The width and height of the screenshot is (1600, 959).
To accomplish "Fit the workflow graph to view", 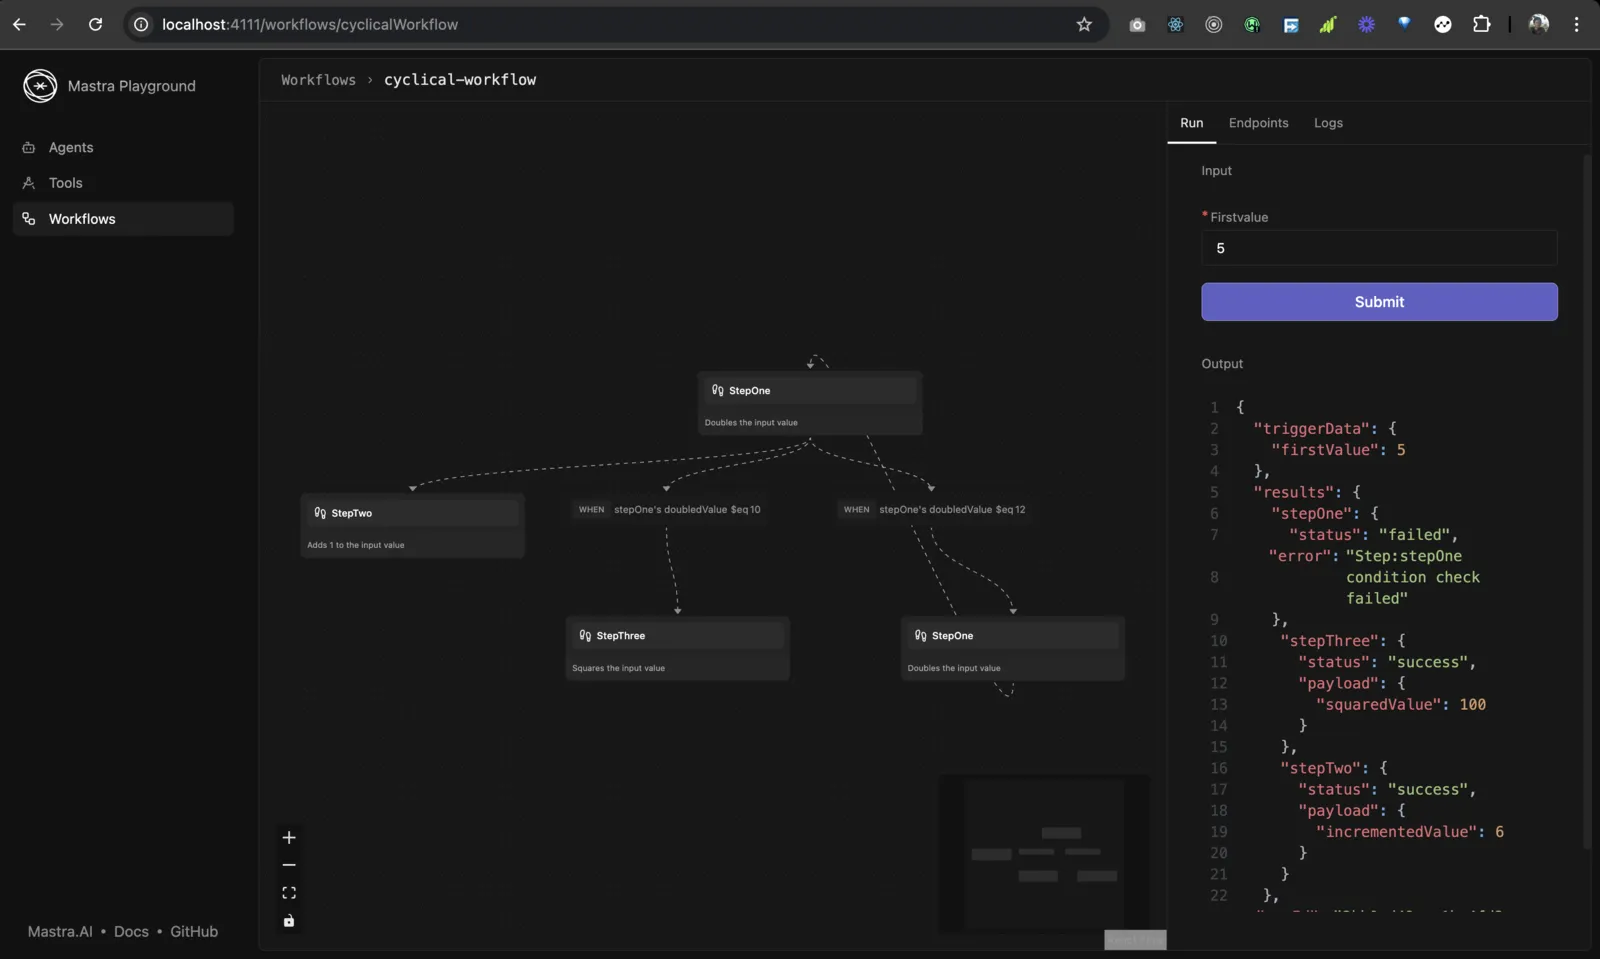I will point(289,893).
